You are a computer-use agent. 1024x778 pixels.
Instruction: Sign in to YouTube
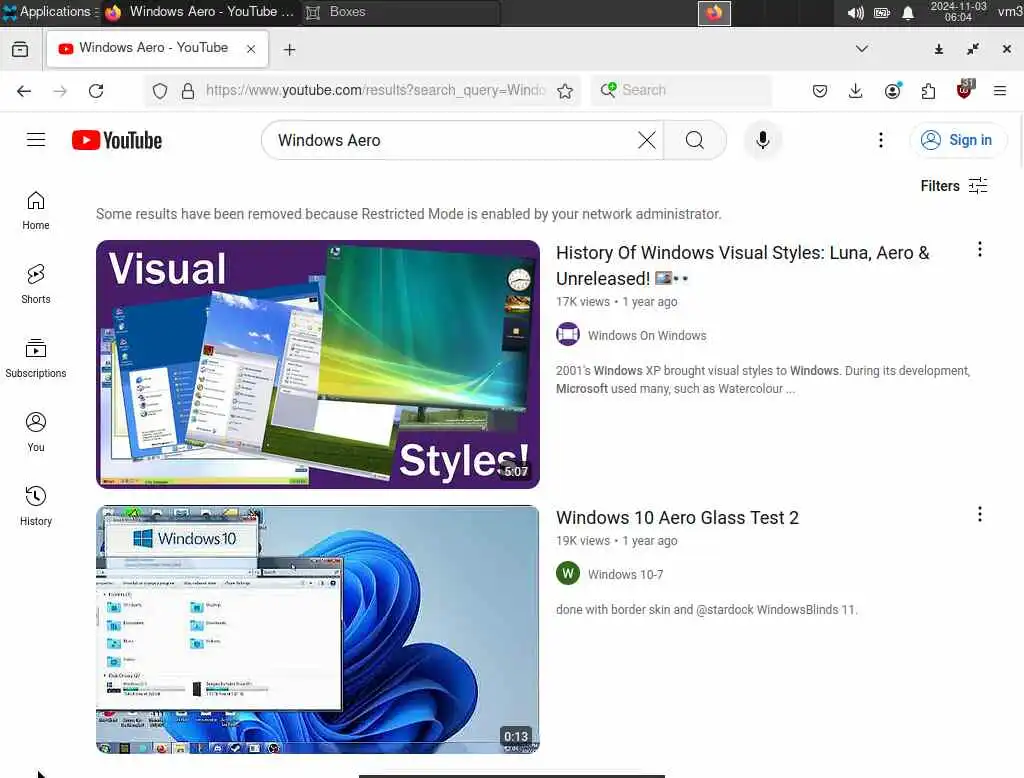click(x=958, y=140)
